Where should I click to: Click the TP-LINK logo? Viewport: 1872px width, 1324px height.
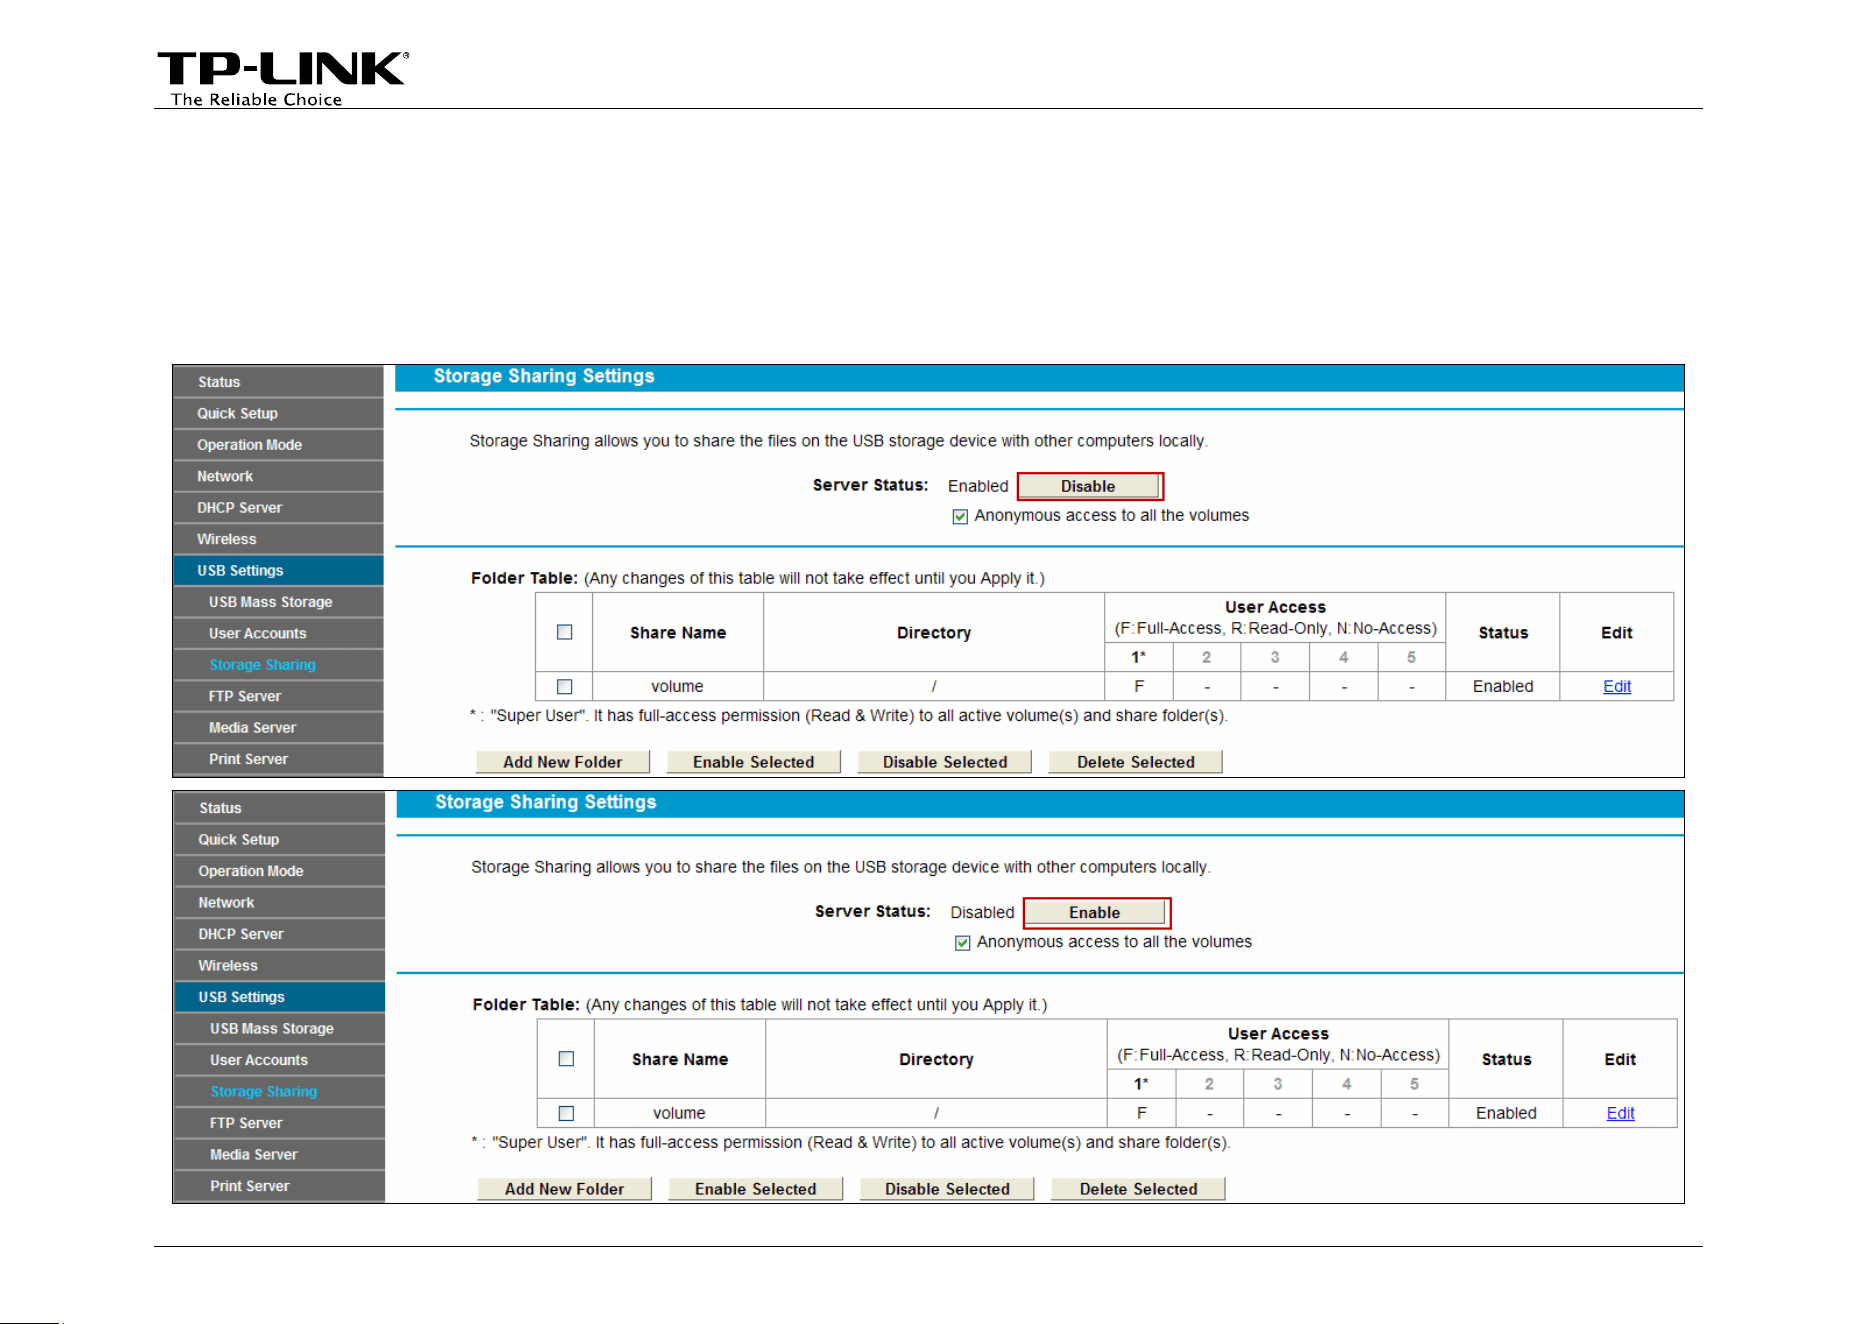(x=283, y=78)
